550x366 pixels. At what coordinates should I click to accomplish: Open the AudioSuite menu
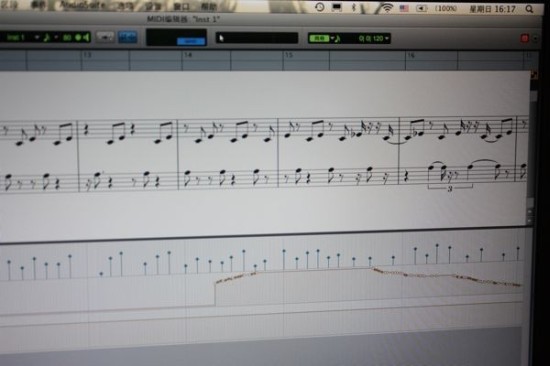click(x=82, y=5)
